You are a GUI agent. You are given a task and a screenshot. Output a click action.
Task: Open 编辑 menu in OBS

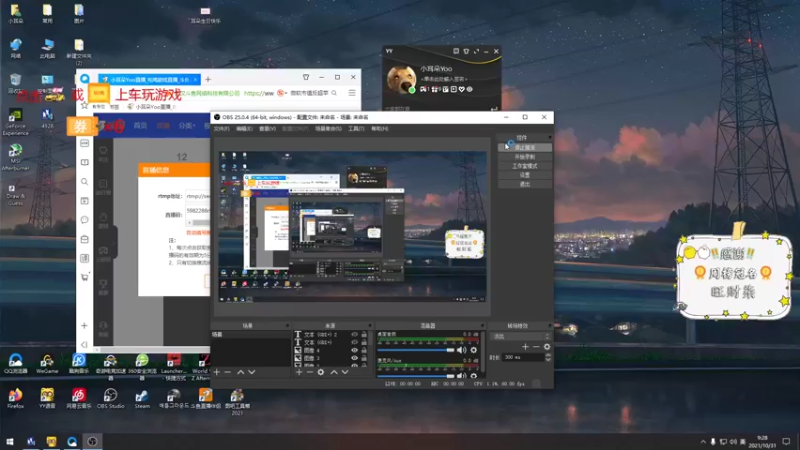point(244,129)
